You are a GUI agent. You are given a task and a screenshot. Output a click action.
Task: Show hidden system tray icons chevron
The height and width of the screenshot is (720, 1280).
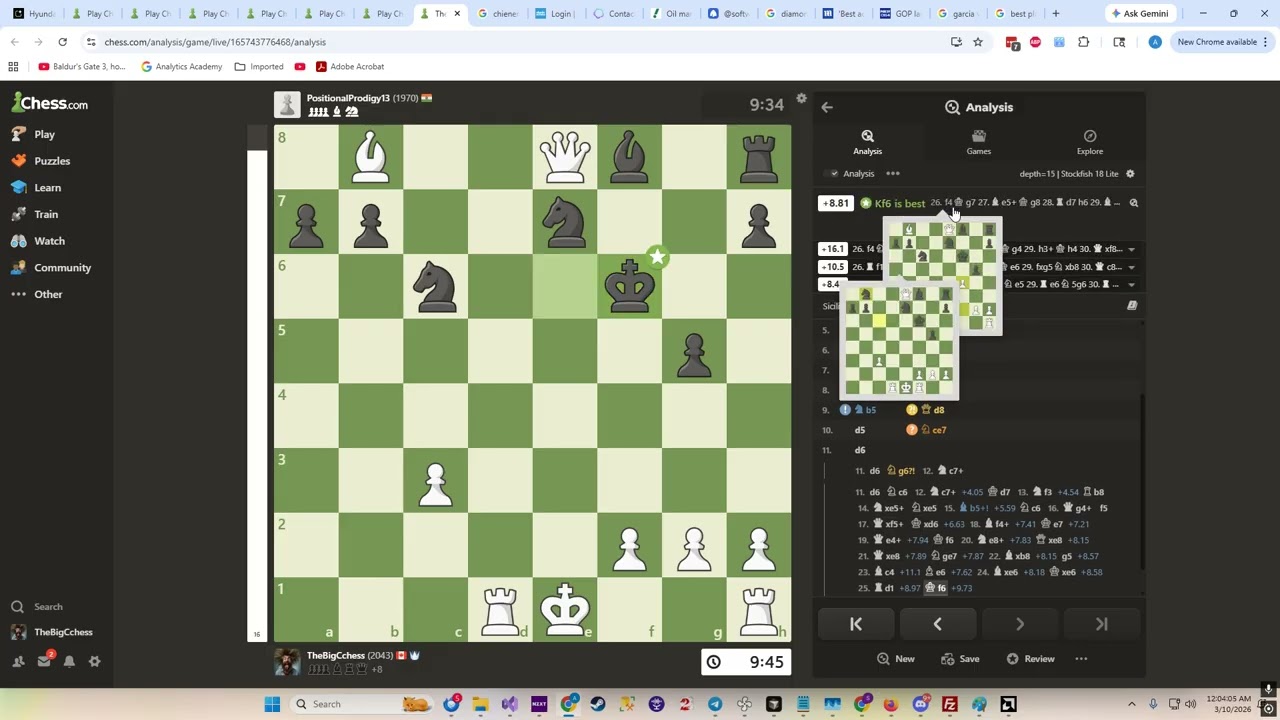pyautogui.click(x=1132, y=704)
